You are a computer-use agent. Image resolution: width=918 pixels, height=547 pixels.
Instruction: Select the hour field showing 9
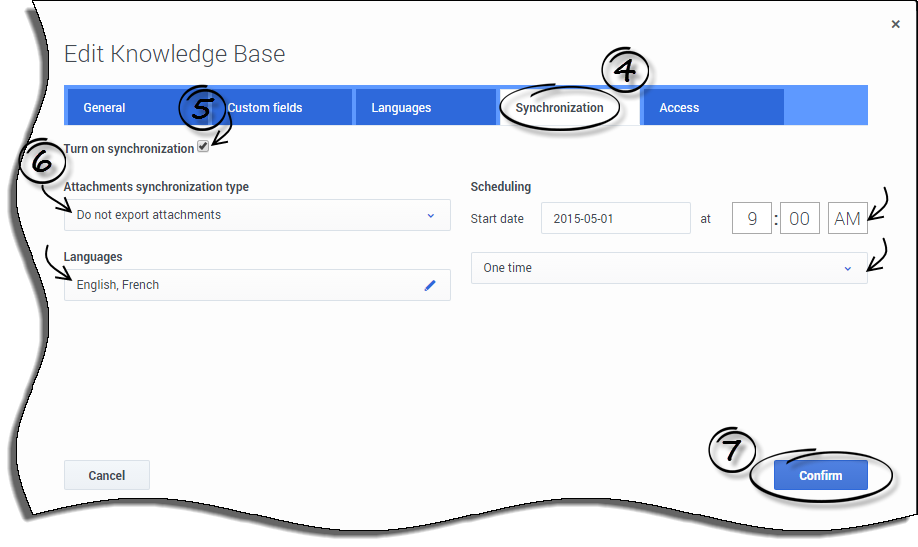point(751,219)
